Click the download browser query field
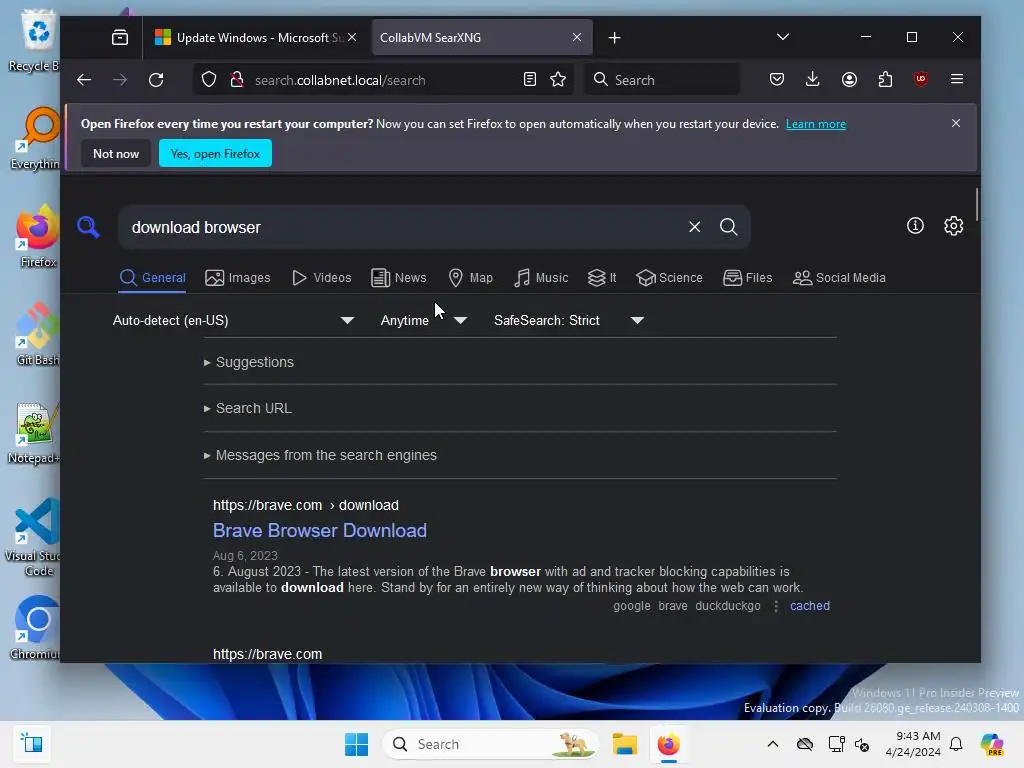Screen dimensions: 1024x768 (405, 227)
